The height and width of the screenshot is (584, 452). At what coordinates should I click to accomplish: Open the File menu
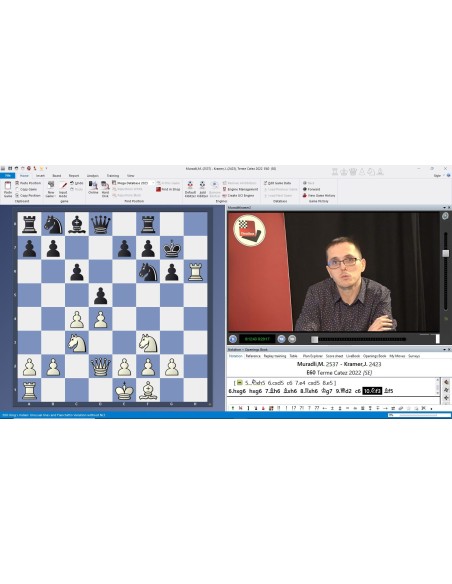click(x=7, y=175)
